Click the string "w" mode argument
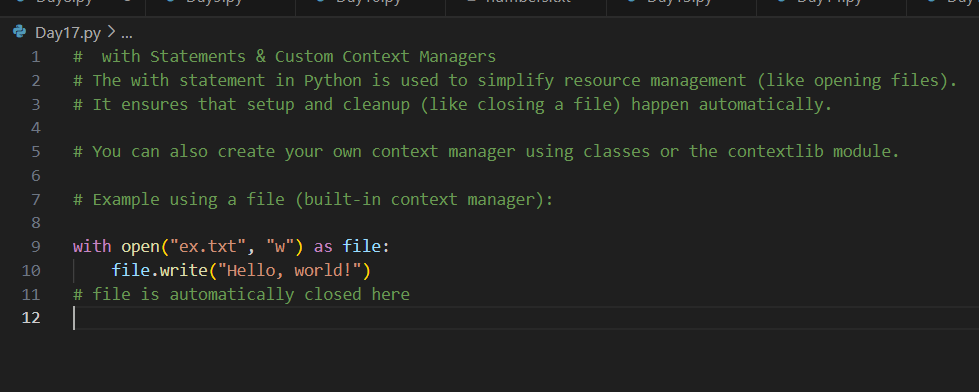The height and width of the screenshot is (392, 979). [280, 247]
